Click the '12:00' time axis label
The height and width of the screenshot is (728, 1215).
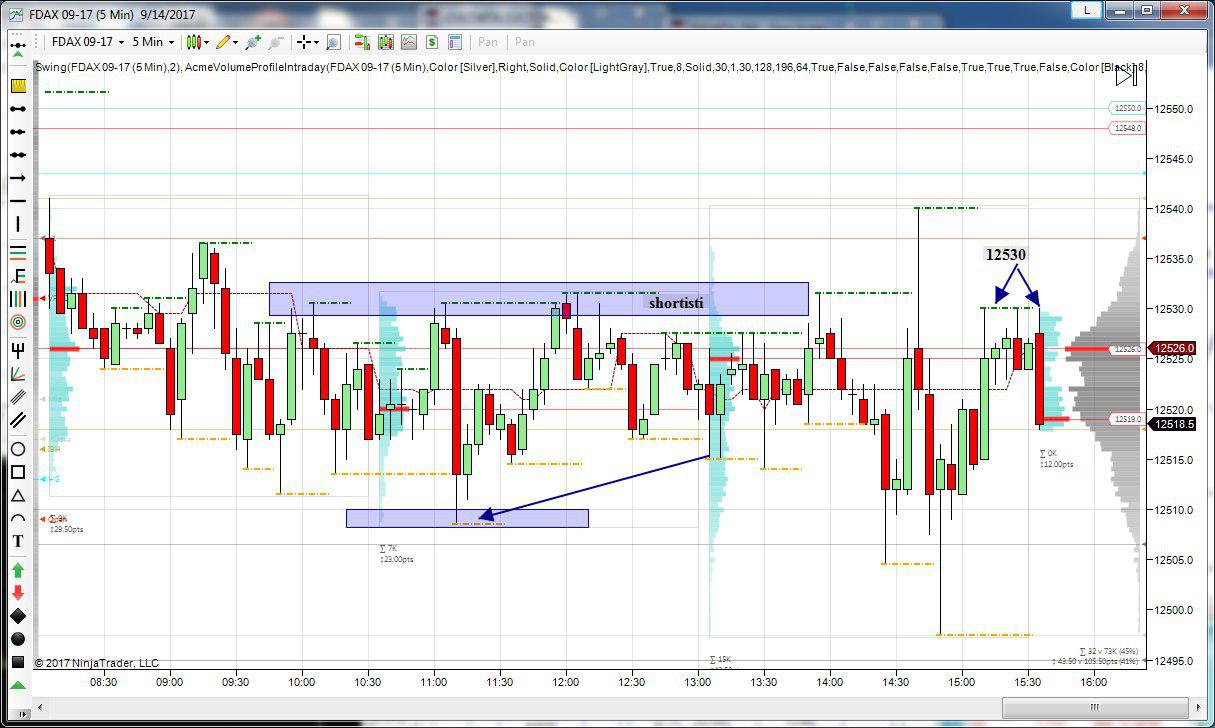click(566, 682)
